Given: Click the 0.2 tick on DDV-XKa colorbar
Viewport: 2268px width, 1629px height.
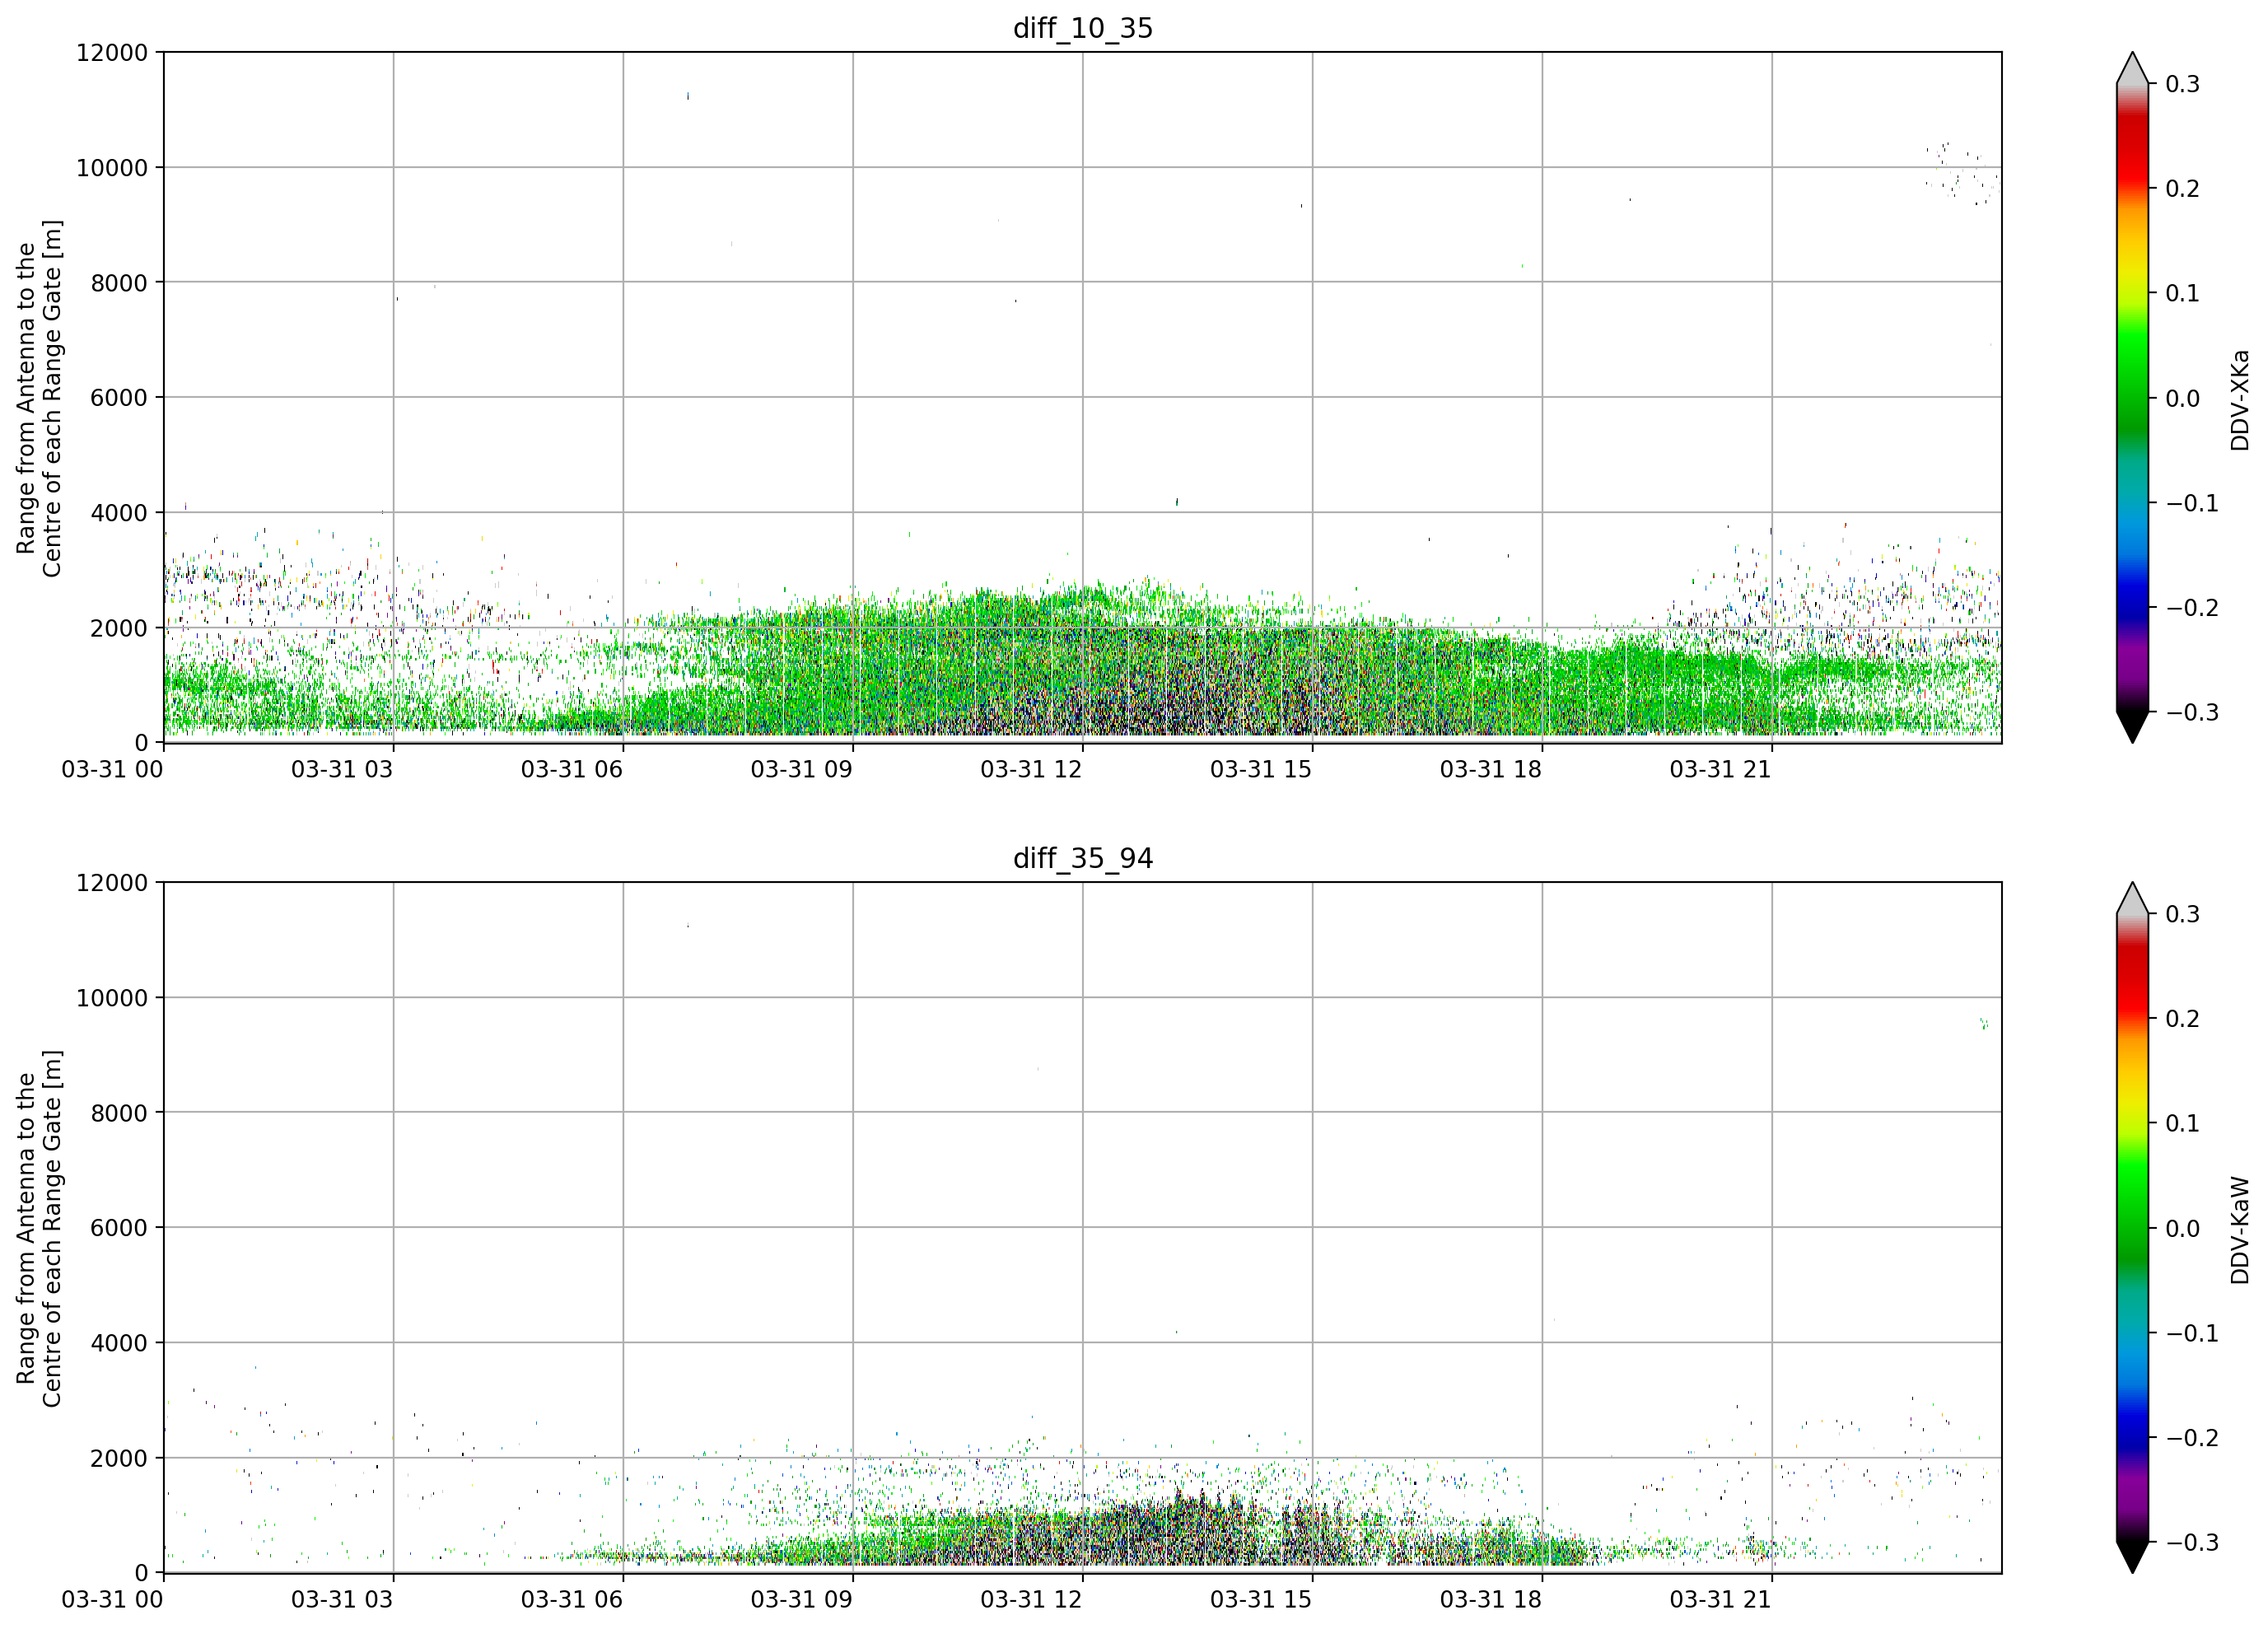Looking at the screenshot, I should pyautogui.click(x=2182, y=189).
